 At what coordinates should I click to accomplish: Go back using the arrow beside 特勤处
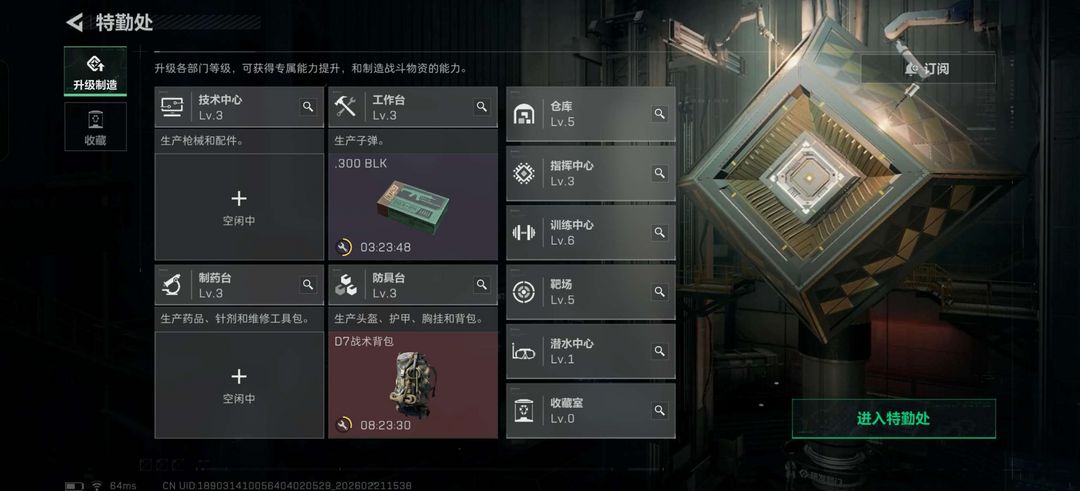click(x=74, y=22)
